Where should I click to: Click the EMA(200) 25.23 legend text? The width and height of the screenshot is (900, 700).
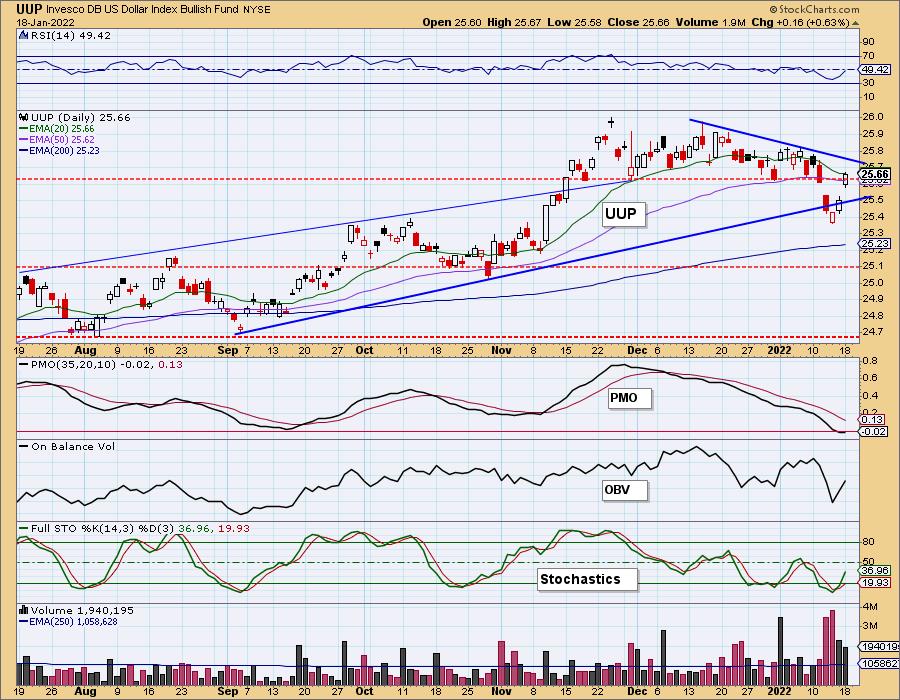point(64,151)
